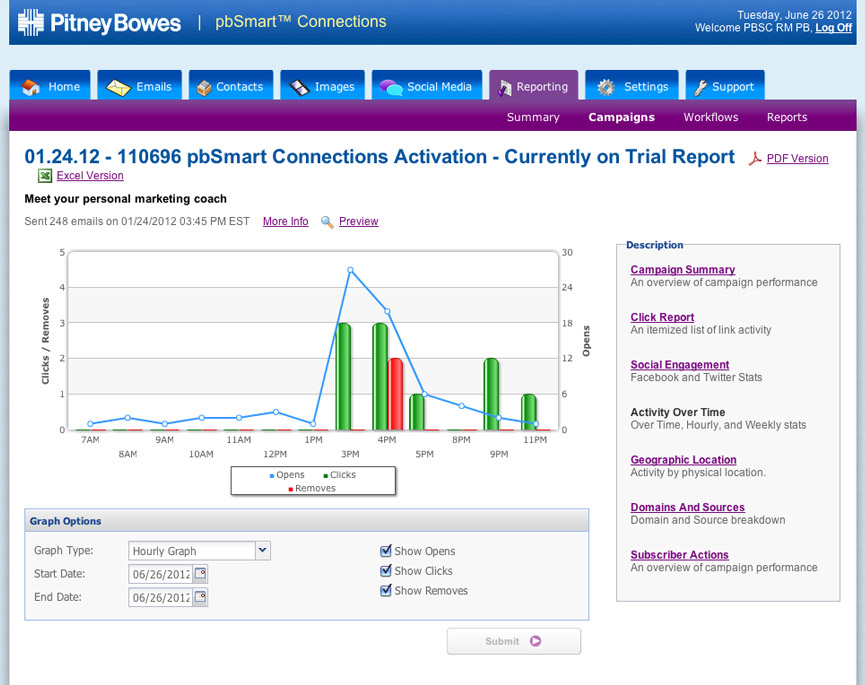Click the Images film strip icon
This screenshot has width=865, height=685.
(300, 87)
